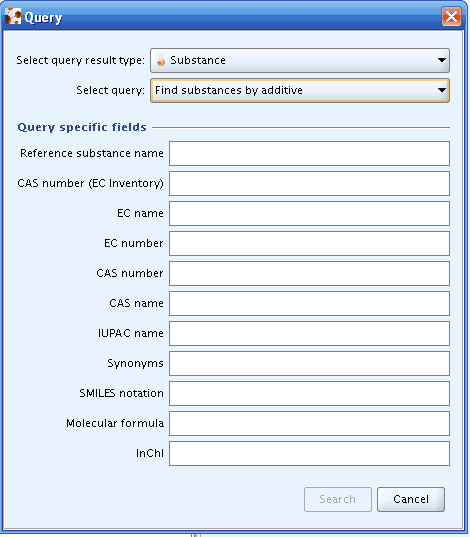The width and height of the screenshot is (470, 537).
Task: Focus the CAS number text box
Action: point(309,273)
